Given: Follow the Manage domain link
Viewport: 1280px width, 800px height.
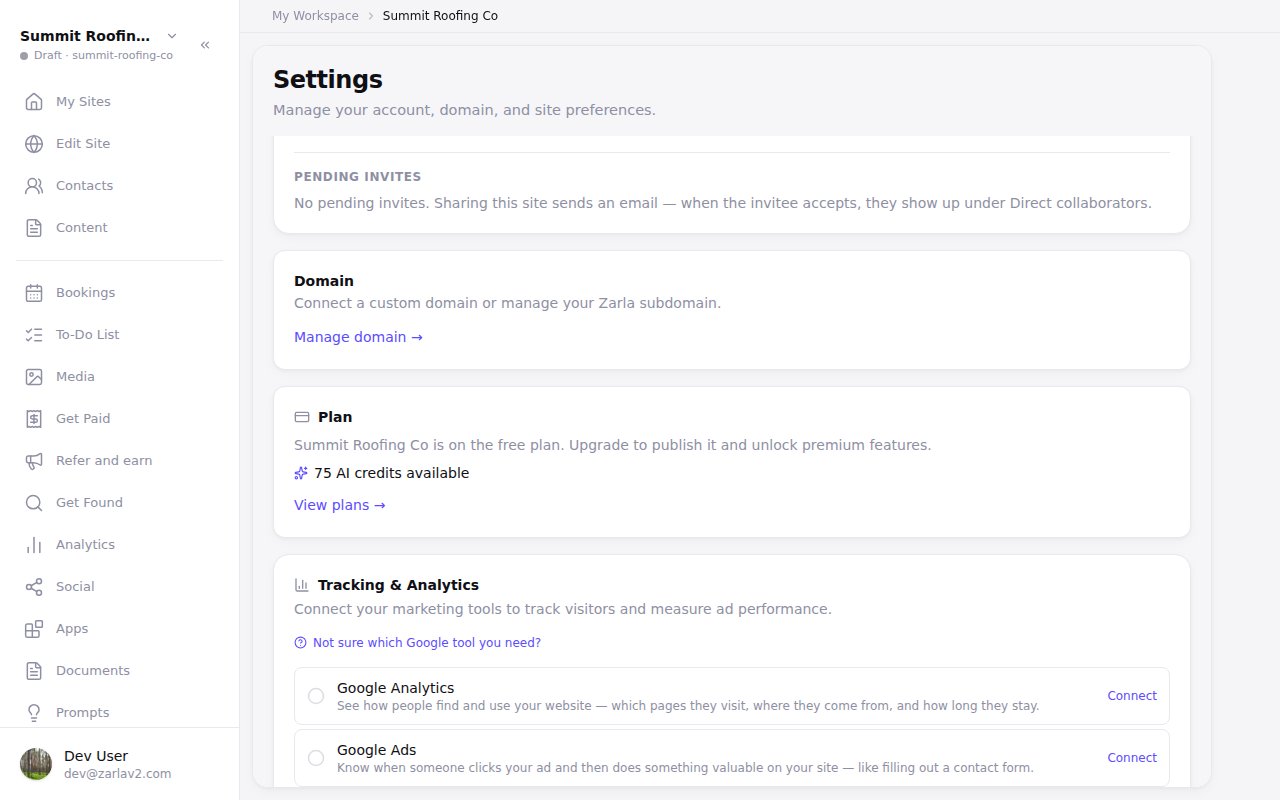Looking at the screenshot, I should click(358, 337).
